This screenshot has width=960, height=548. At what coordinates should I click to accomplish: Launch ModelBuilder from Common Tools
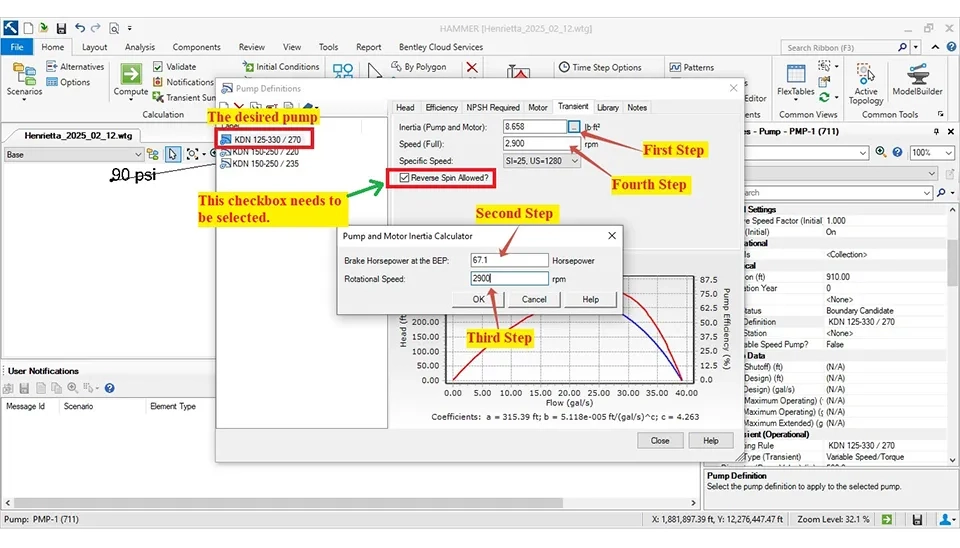coord(917,80)
